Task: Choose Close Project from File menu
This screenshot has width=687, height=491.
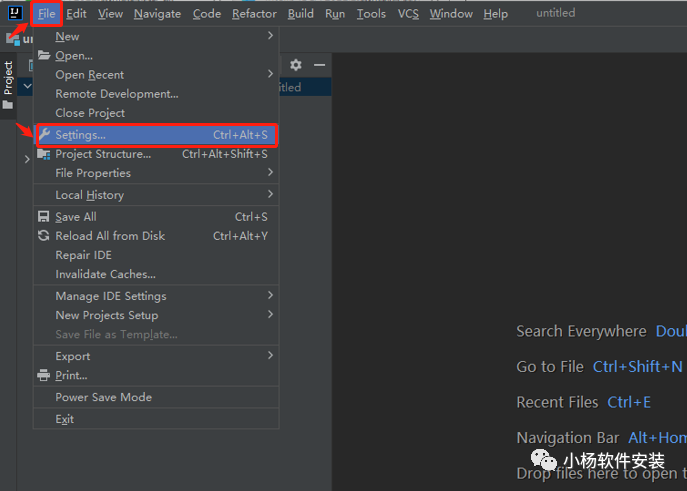Action: [90, 113]
